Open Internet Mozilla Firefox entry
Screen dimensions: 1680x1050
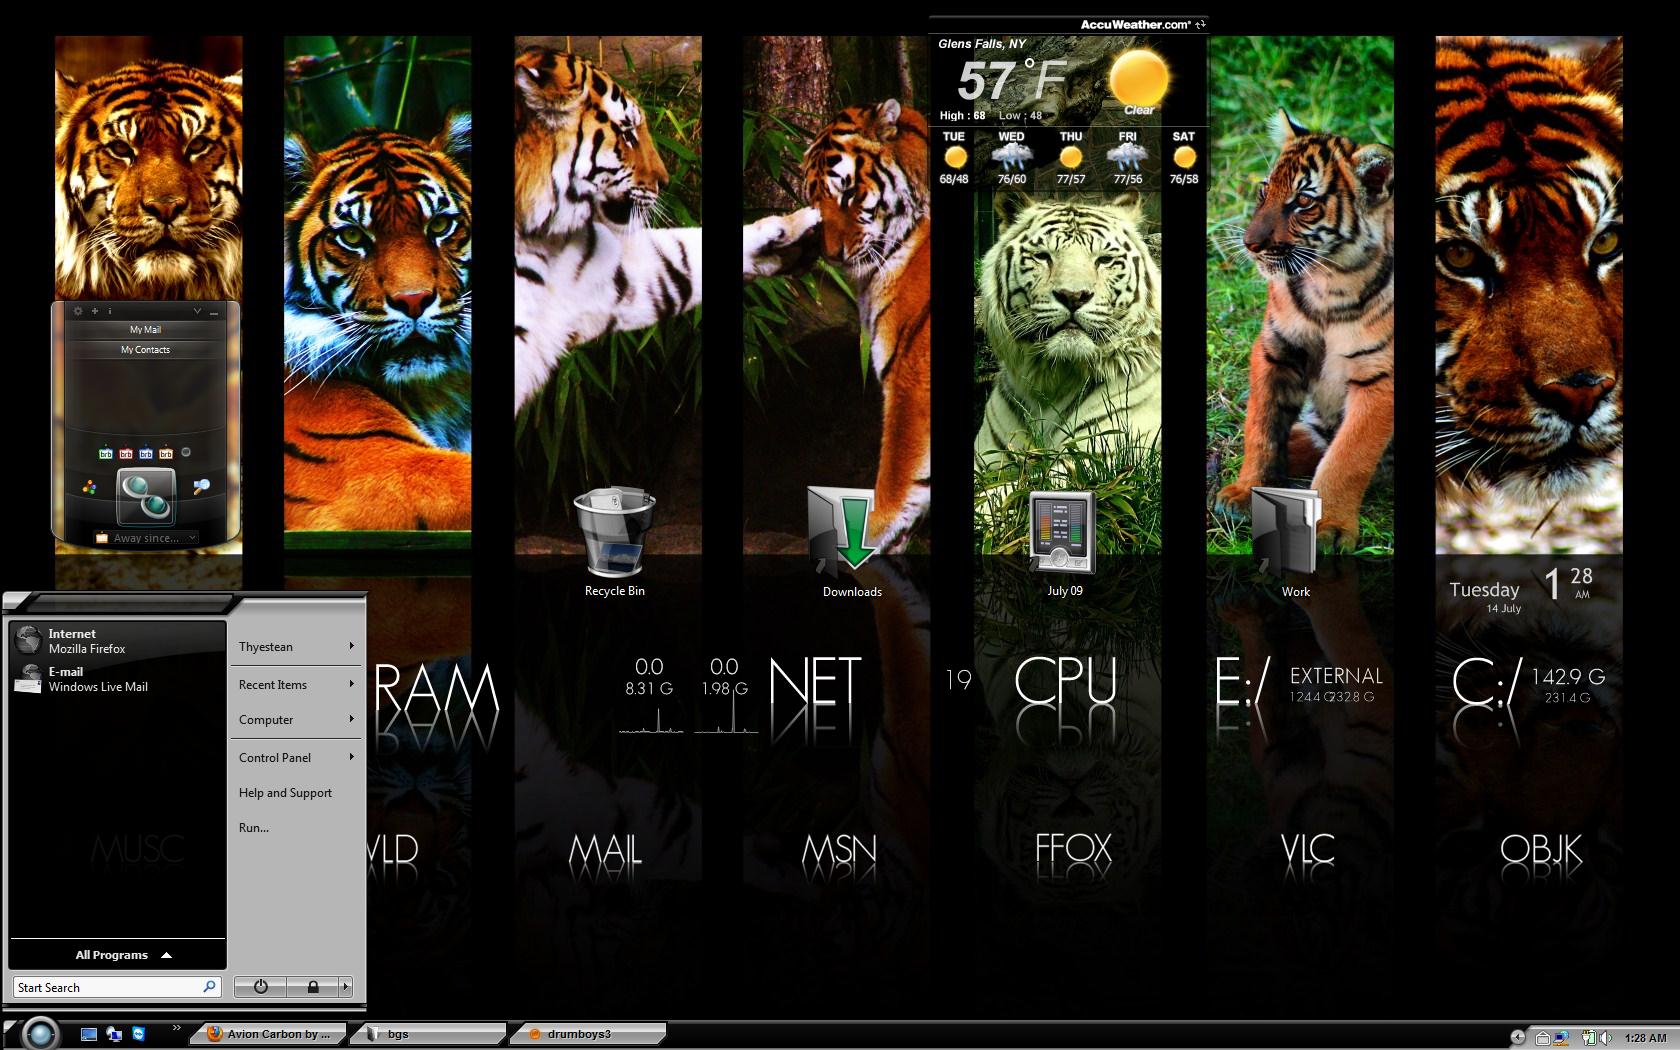(117, 641)
